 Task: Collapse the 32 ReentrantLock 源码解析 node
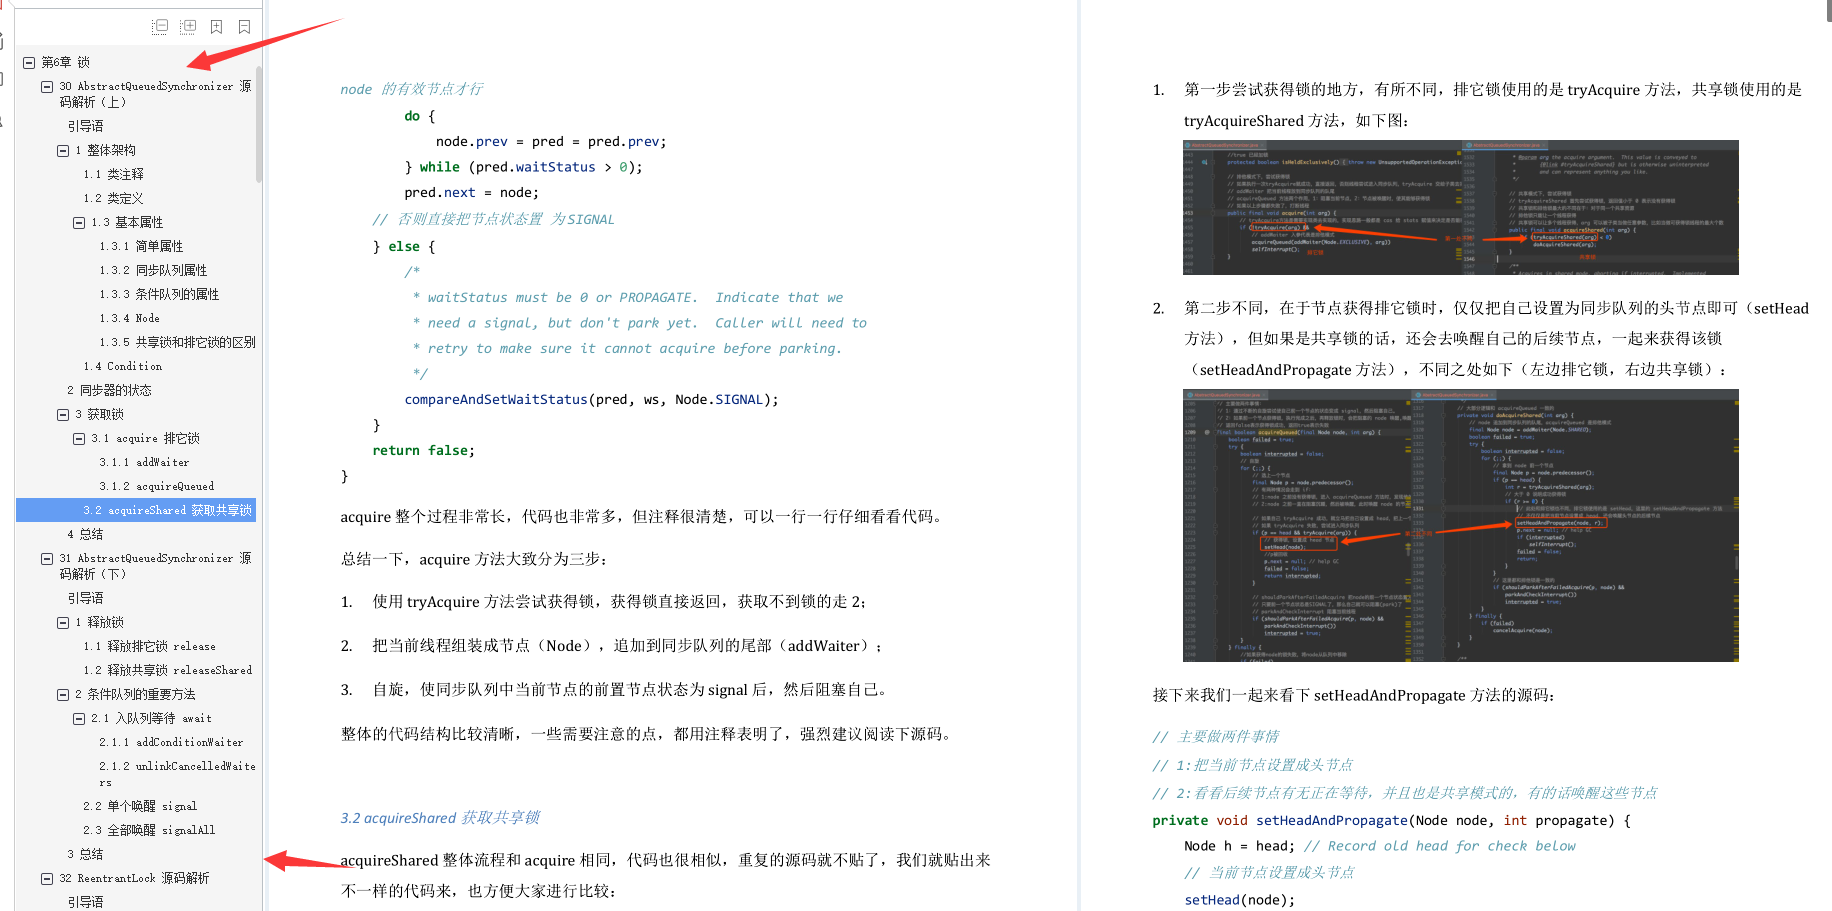tap(46, 878)
